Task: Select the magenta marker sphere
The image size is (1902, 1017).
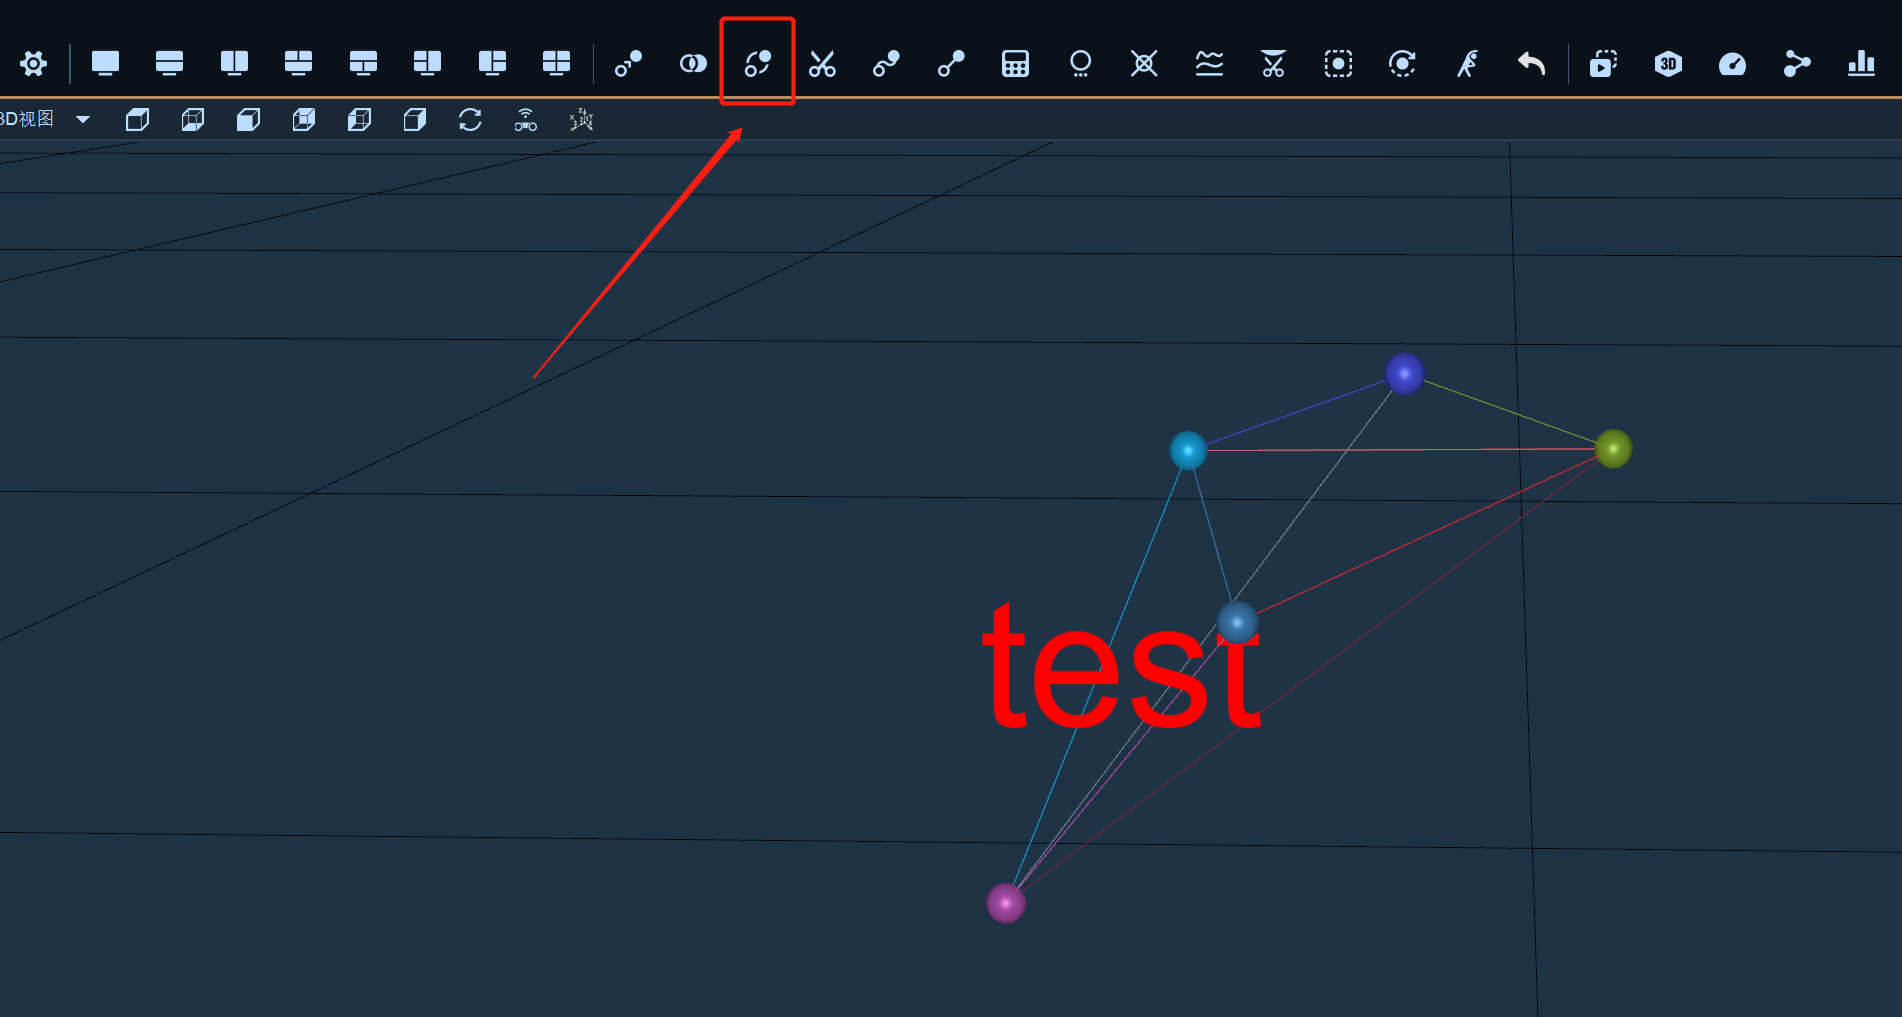Action: click(x=1006, y=903)
